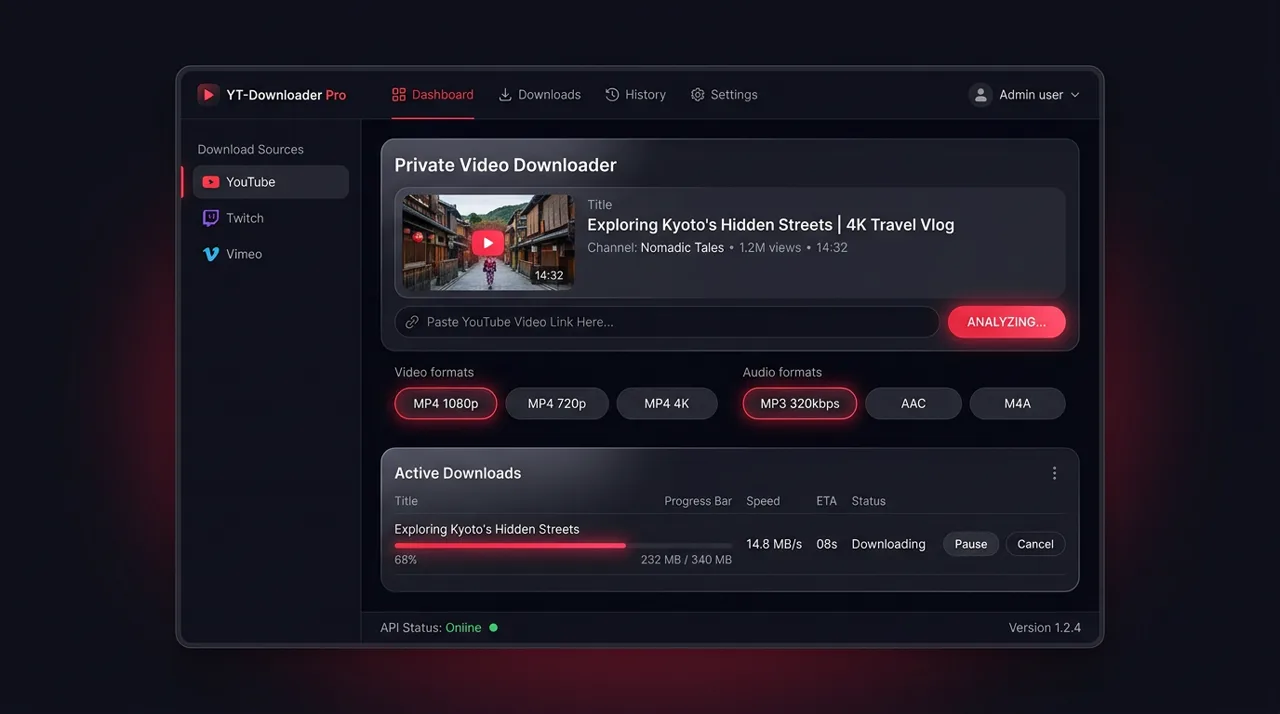Viewport: 1280px width, 714px height.
Task: Switch to the Downloads tab
Action: (x=540, y=94)
